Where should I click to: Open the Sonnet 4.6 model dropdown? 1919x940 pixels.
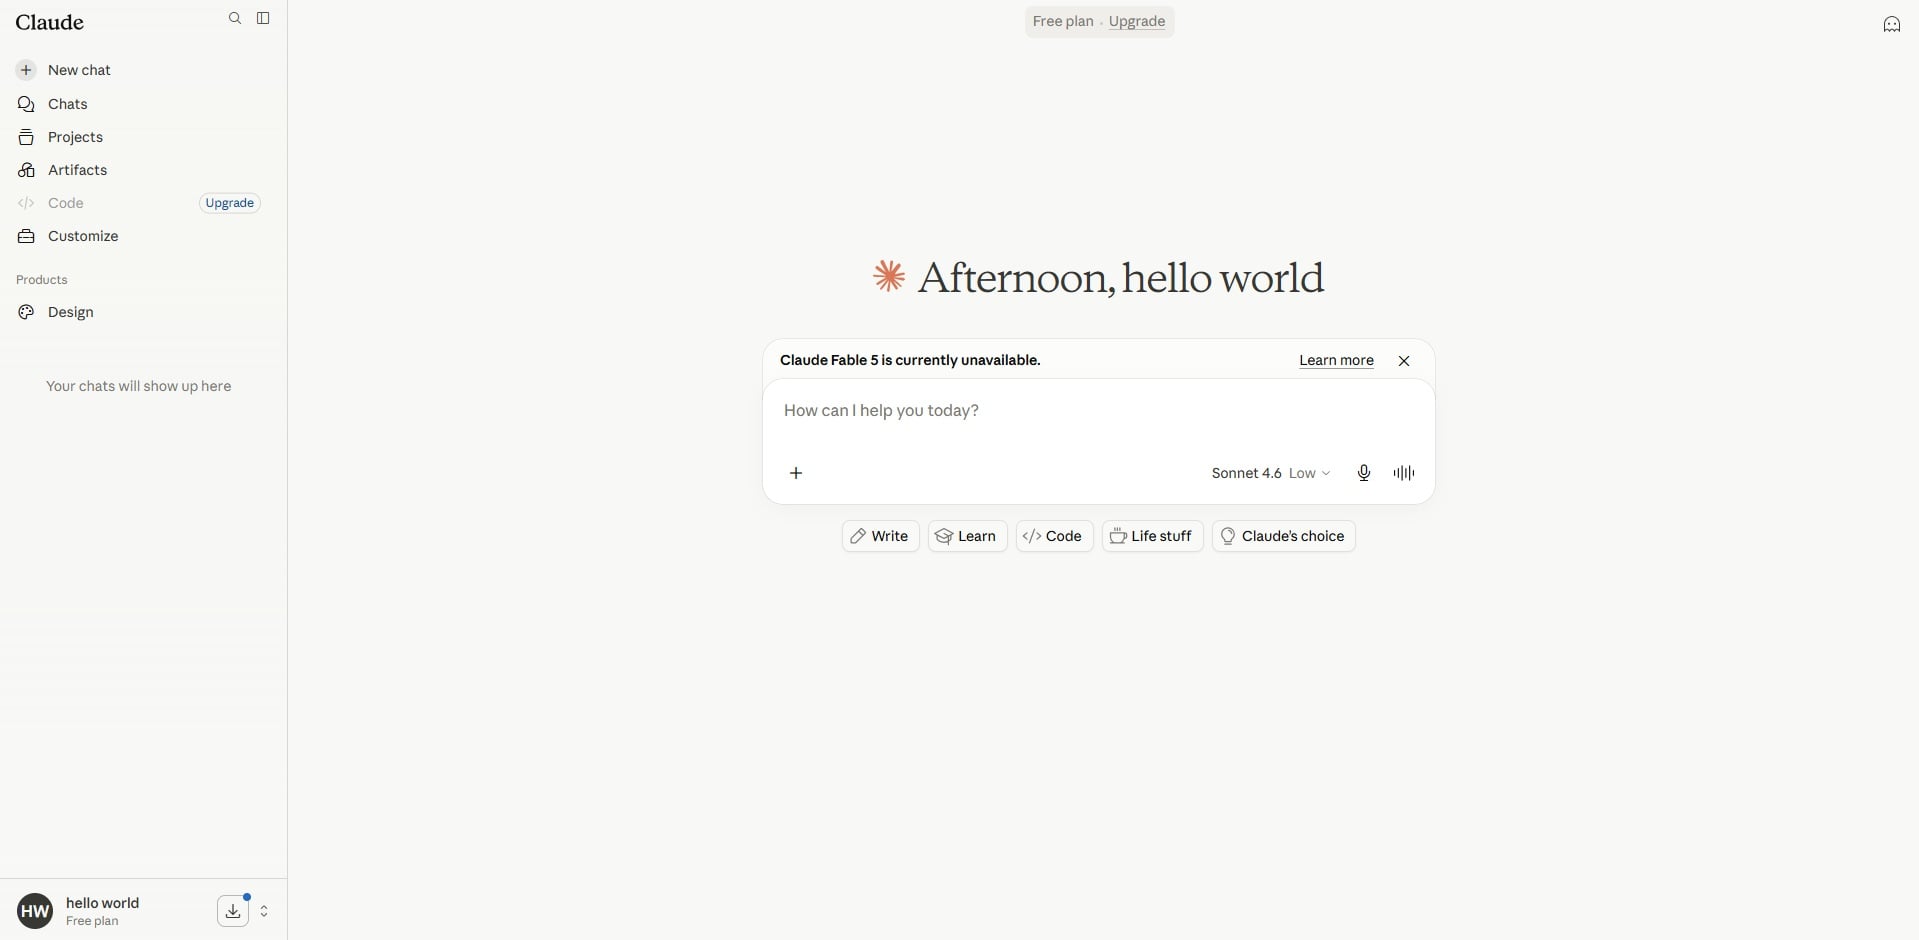[x=1270, y=473]
